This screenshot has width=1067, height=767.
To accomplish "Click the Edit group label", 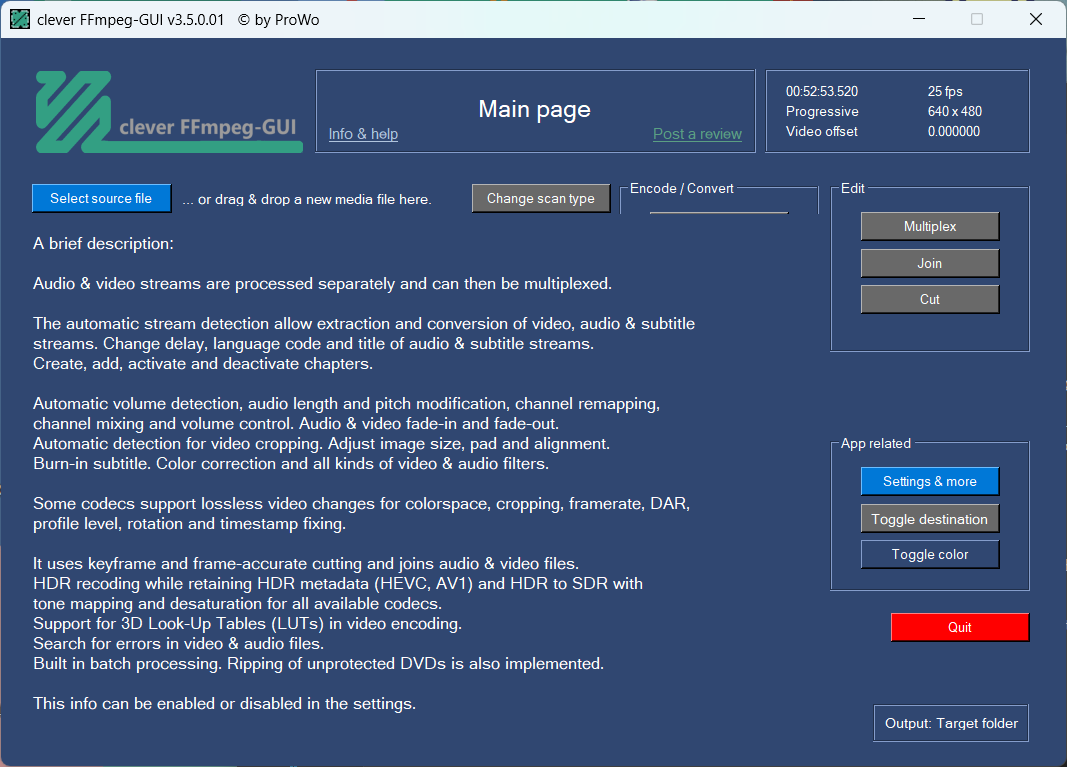I will point(852,189).
